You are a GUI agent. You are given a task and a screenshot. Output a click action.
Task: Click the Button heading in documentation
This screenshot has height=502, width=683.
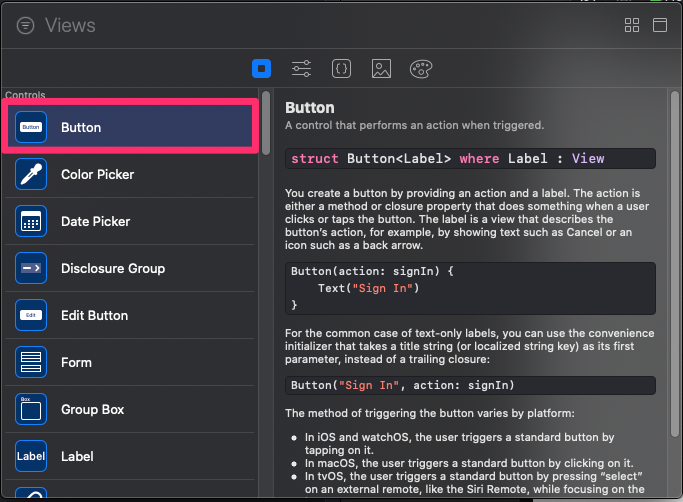coord(310,108)
